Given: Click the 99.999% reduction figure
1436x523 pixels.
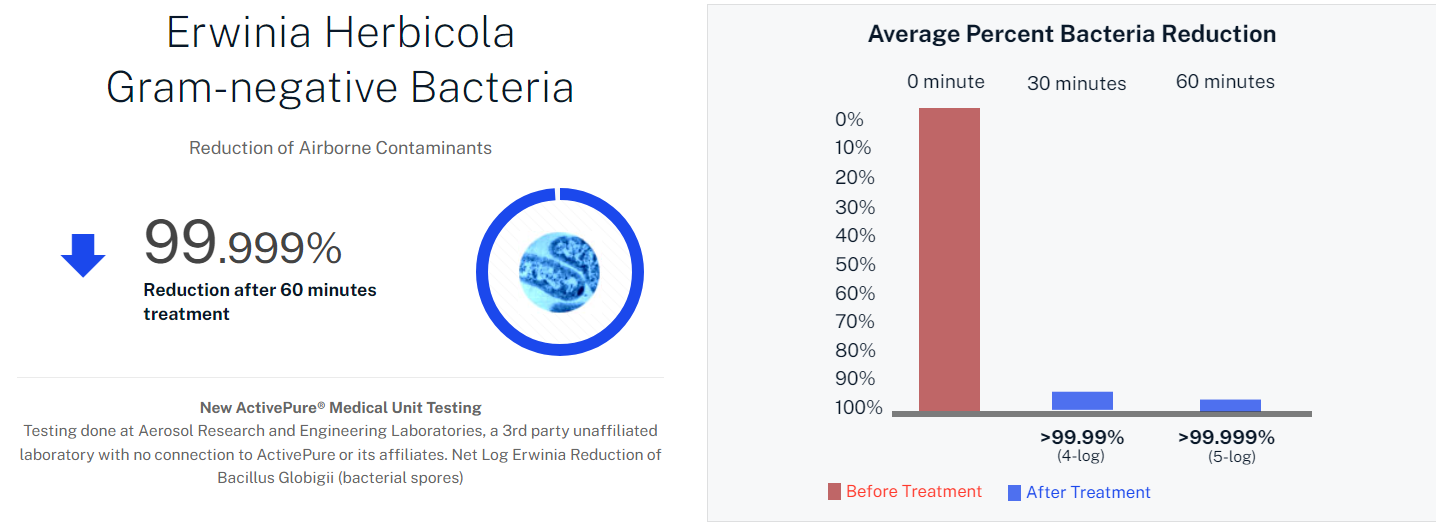Looking at the screenshot, I should point(243,243).
